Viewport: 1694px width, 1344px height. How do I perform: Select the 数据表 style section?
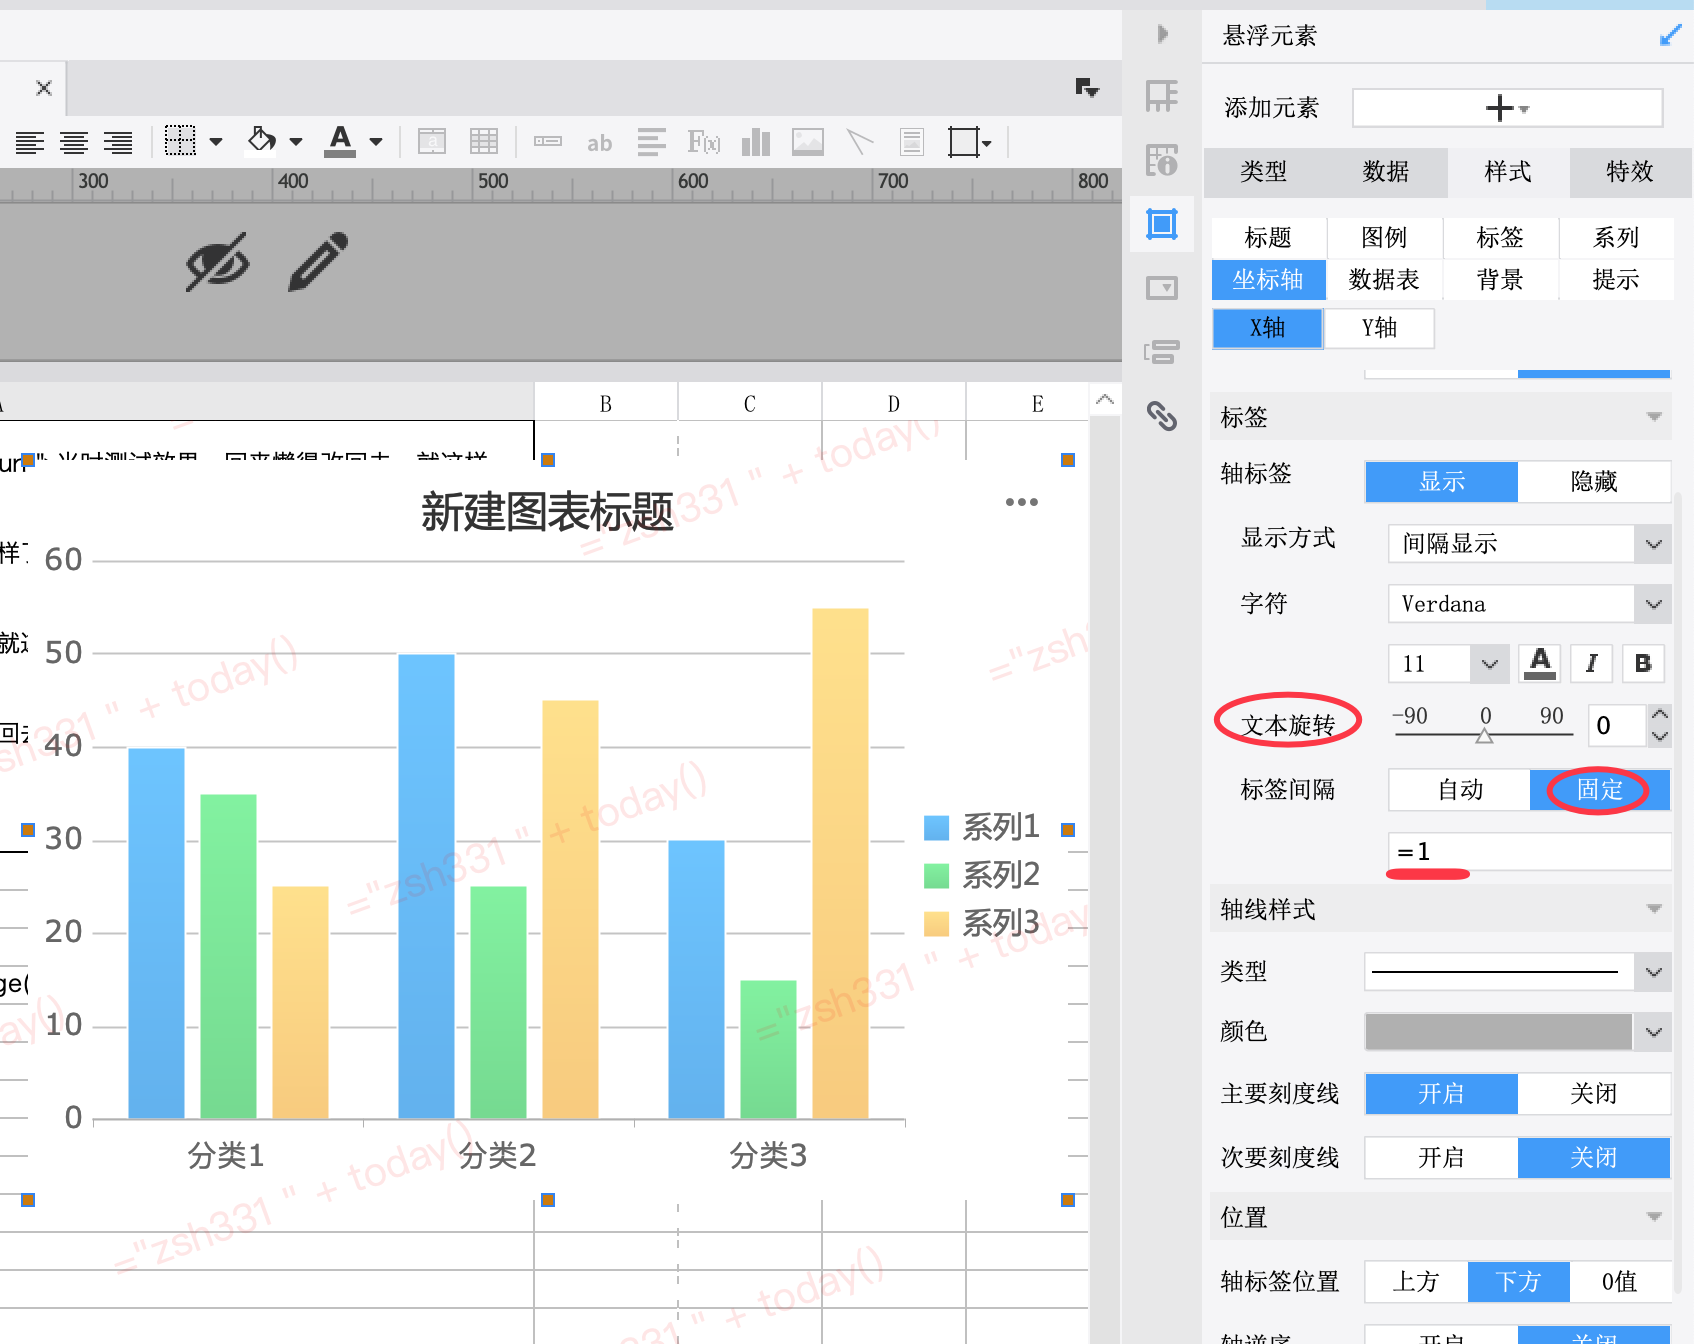coord(1384,280)
